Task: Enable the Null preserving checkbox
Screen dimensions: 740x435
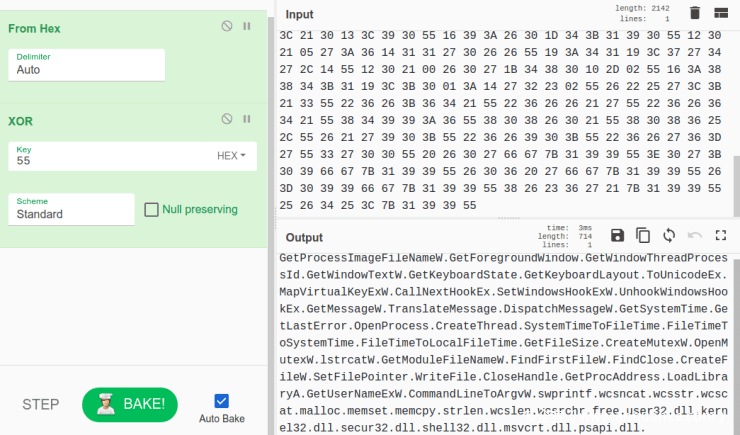Action: tap(152, 210)
